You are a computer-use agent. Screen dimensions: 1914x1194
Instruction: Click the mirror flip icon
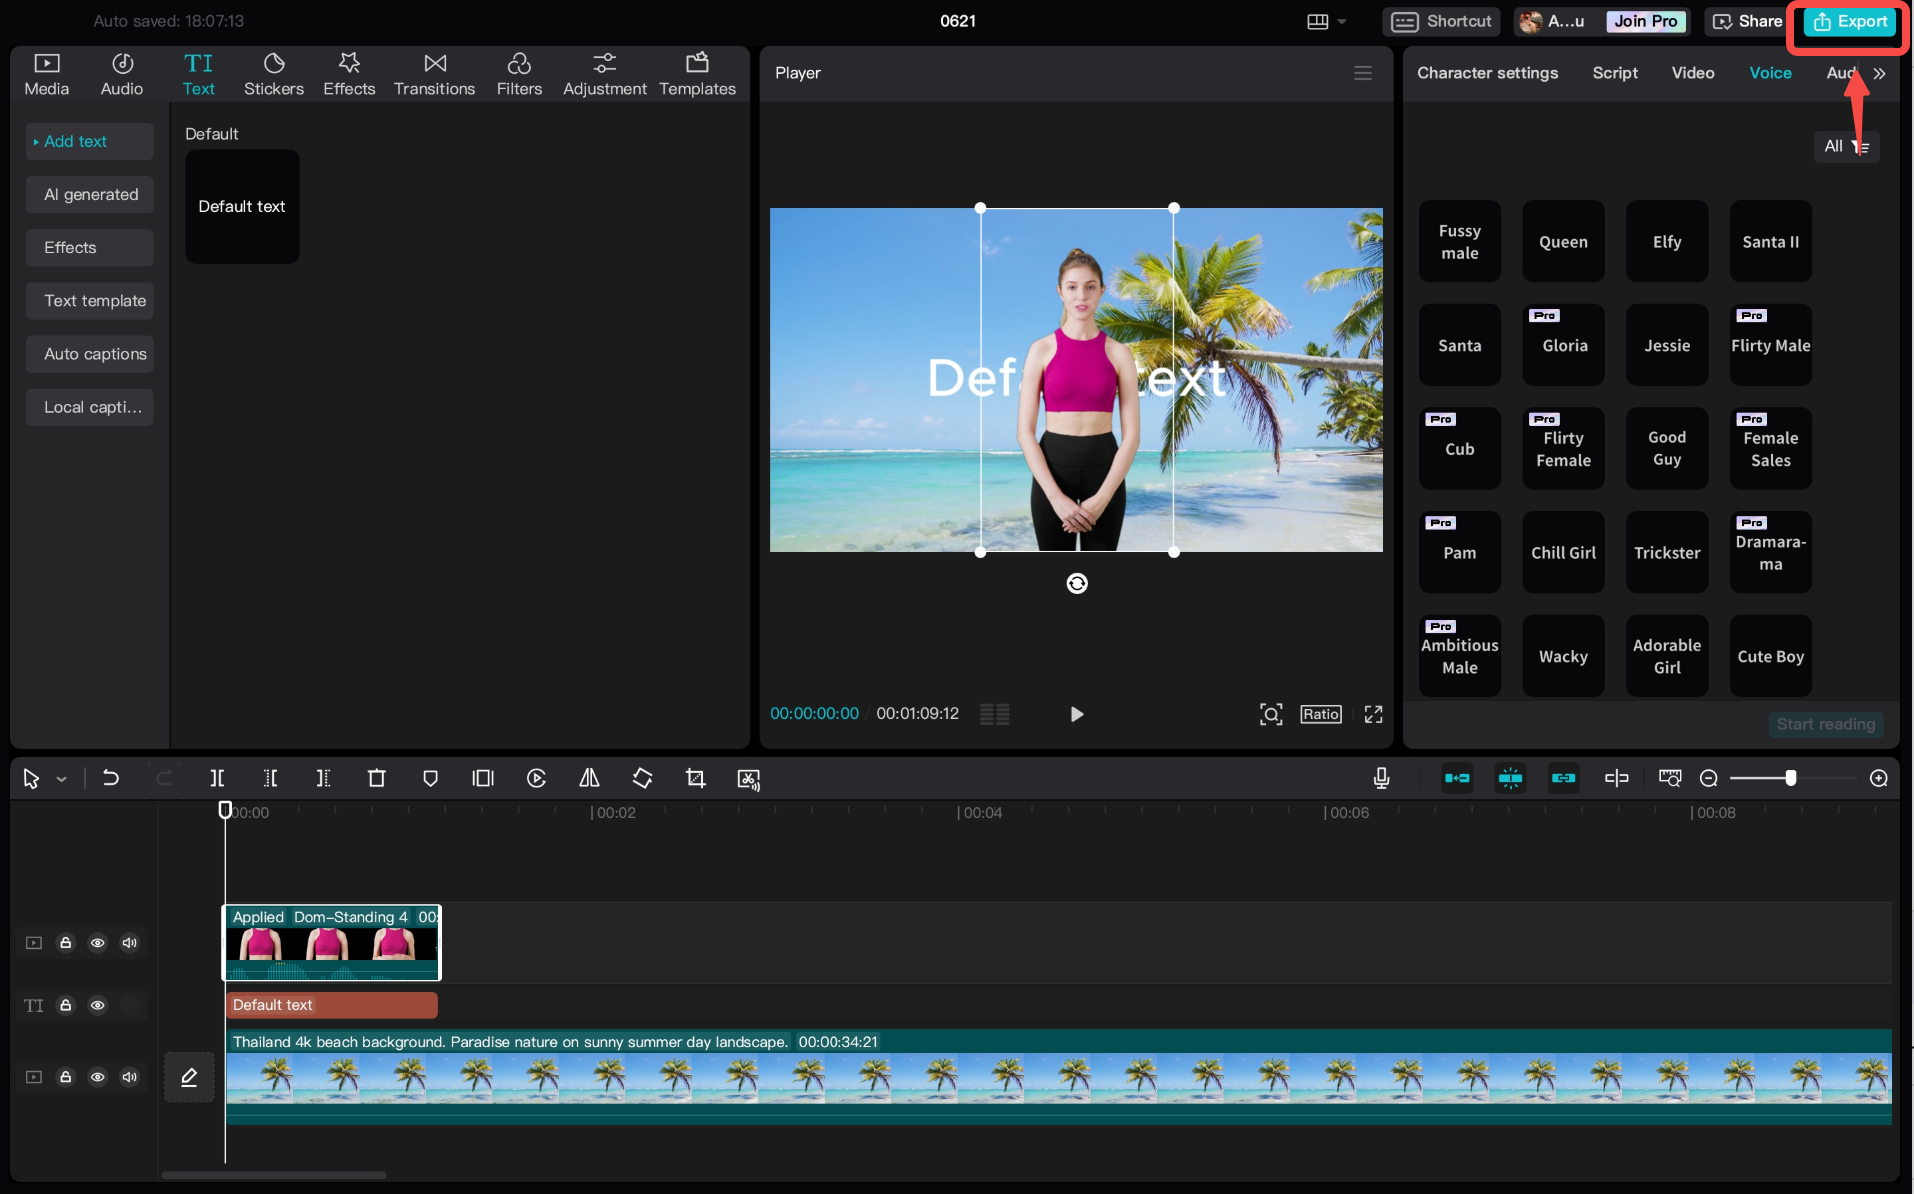click(589, 778)
